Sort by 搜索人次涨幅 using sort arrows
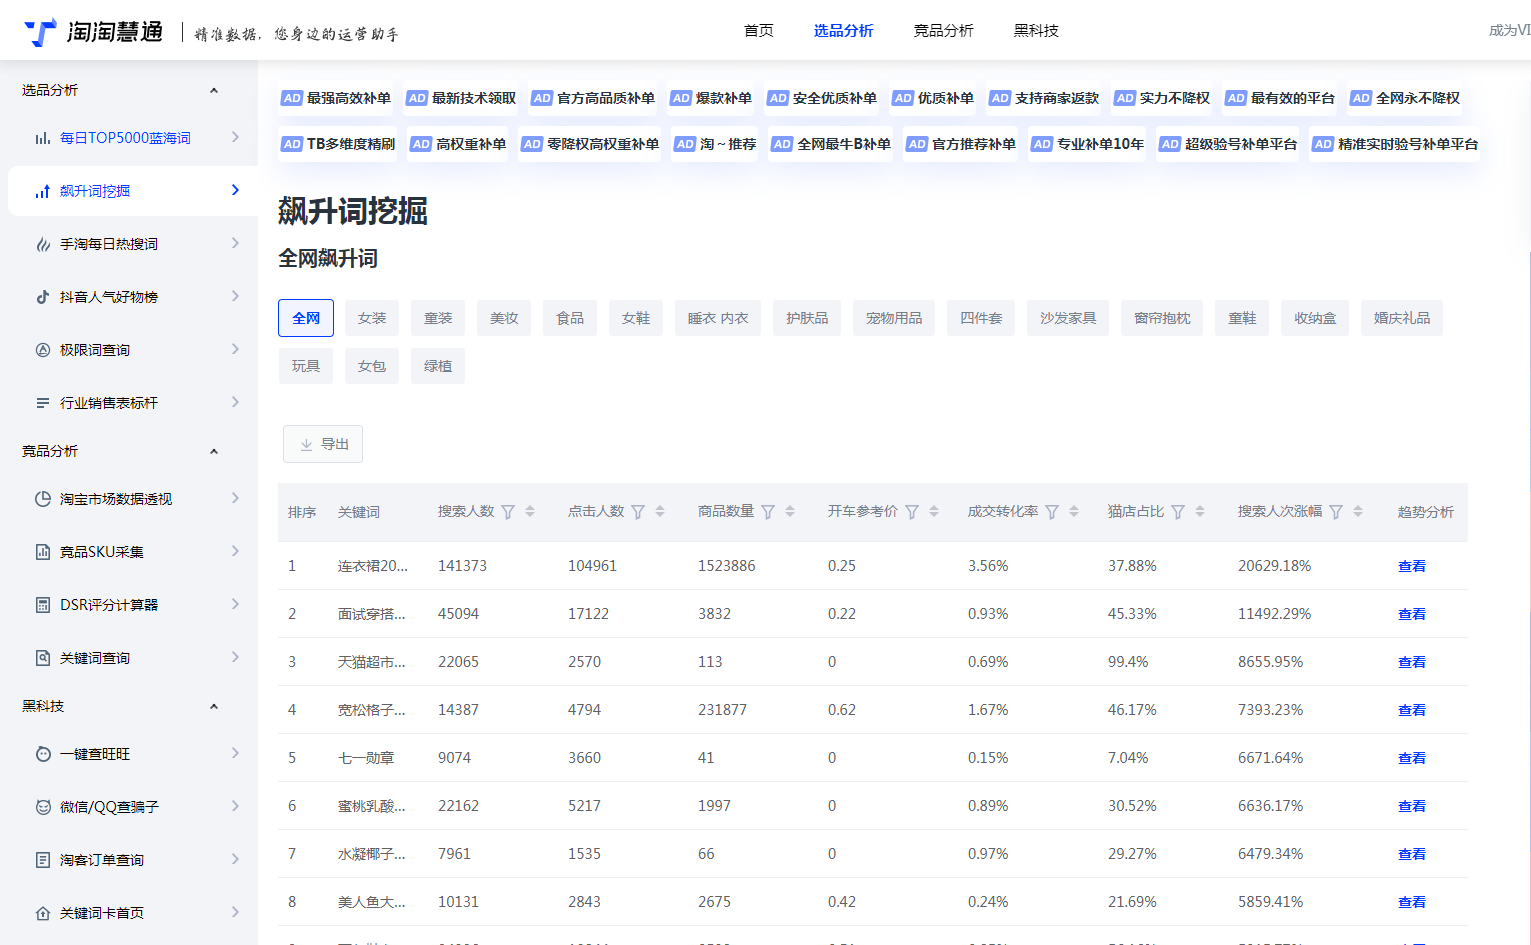The height and width of the screenshot is (945, 1531). click(1358, 511)
